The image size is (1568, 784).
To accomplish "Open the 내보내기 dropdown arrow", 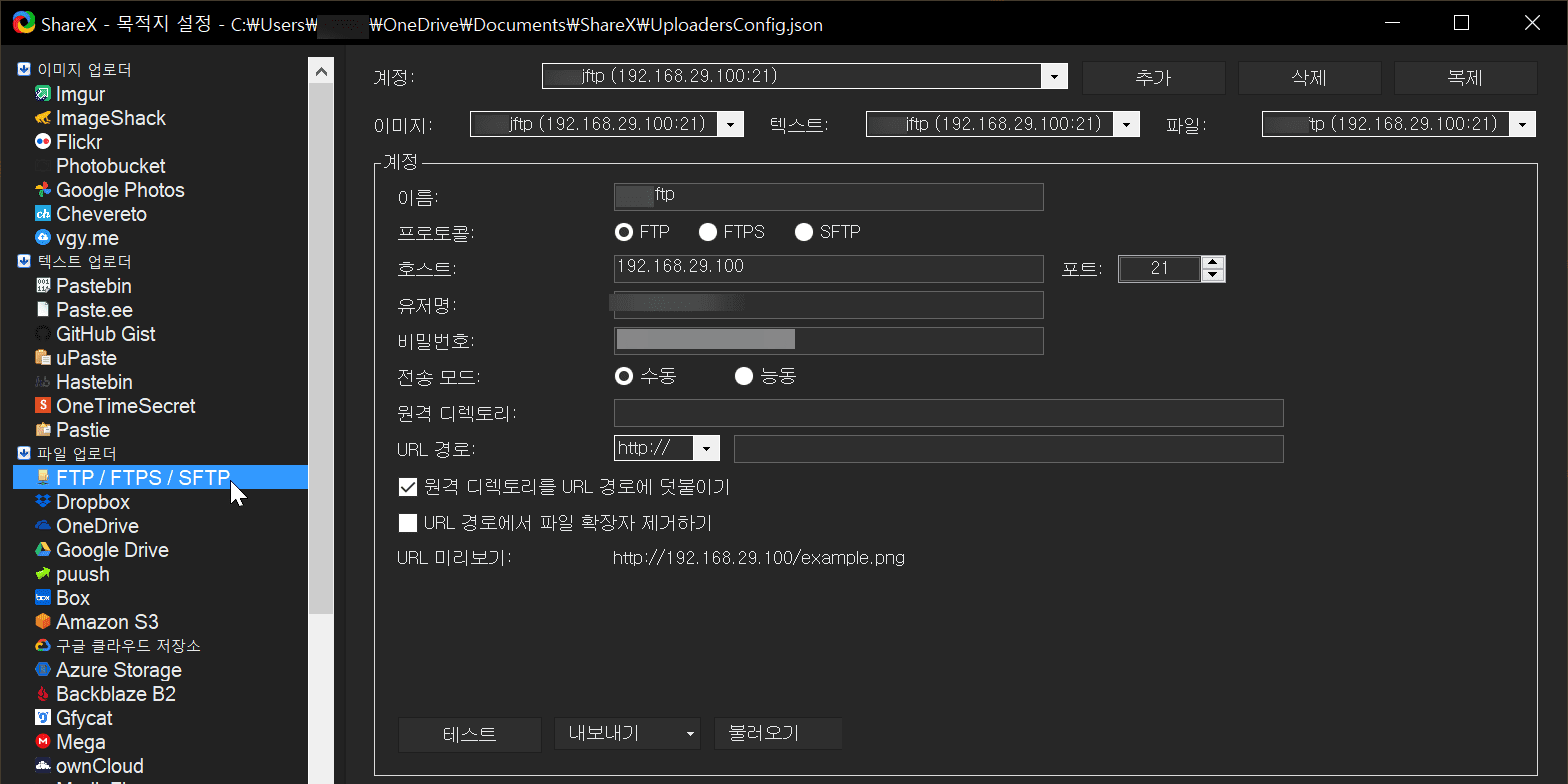I will tap(690, 734).
